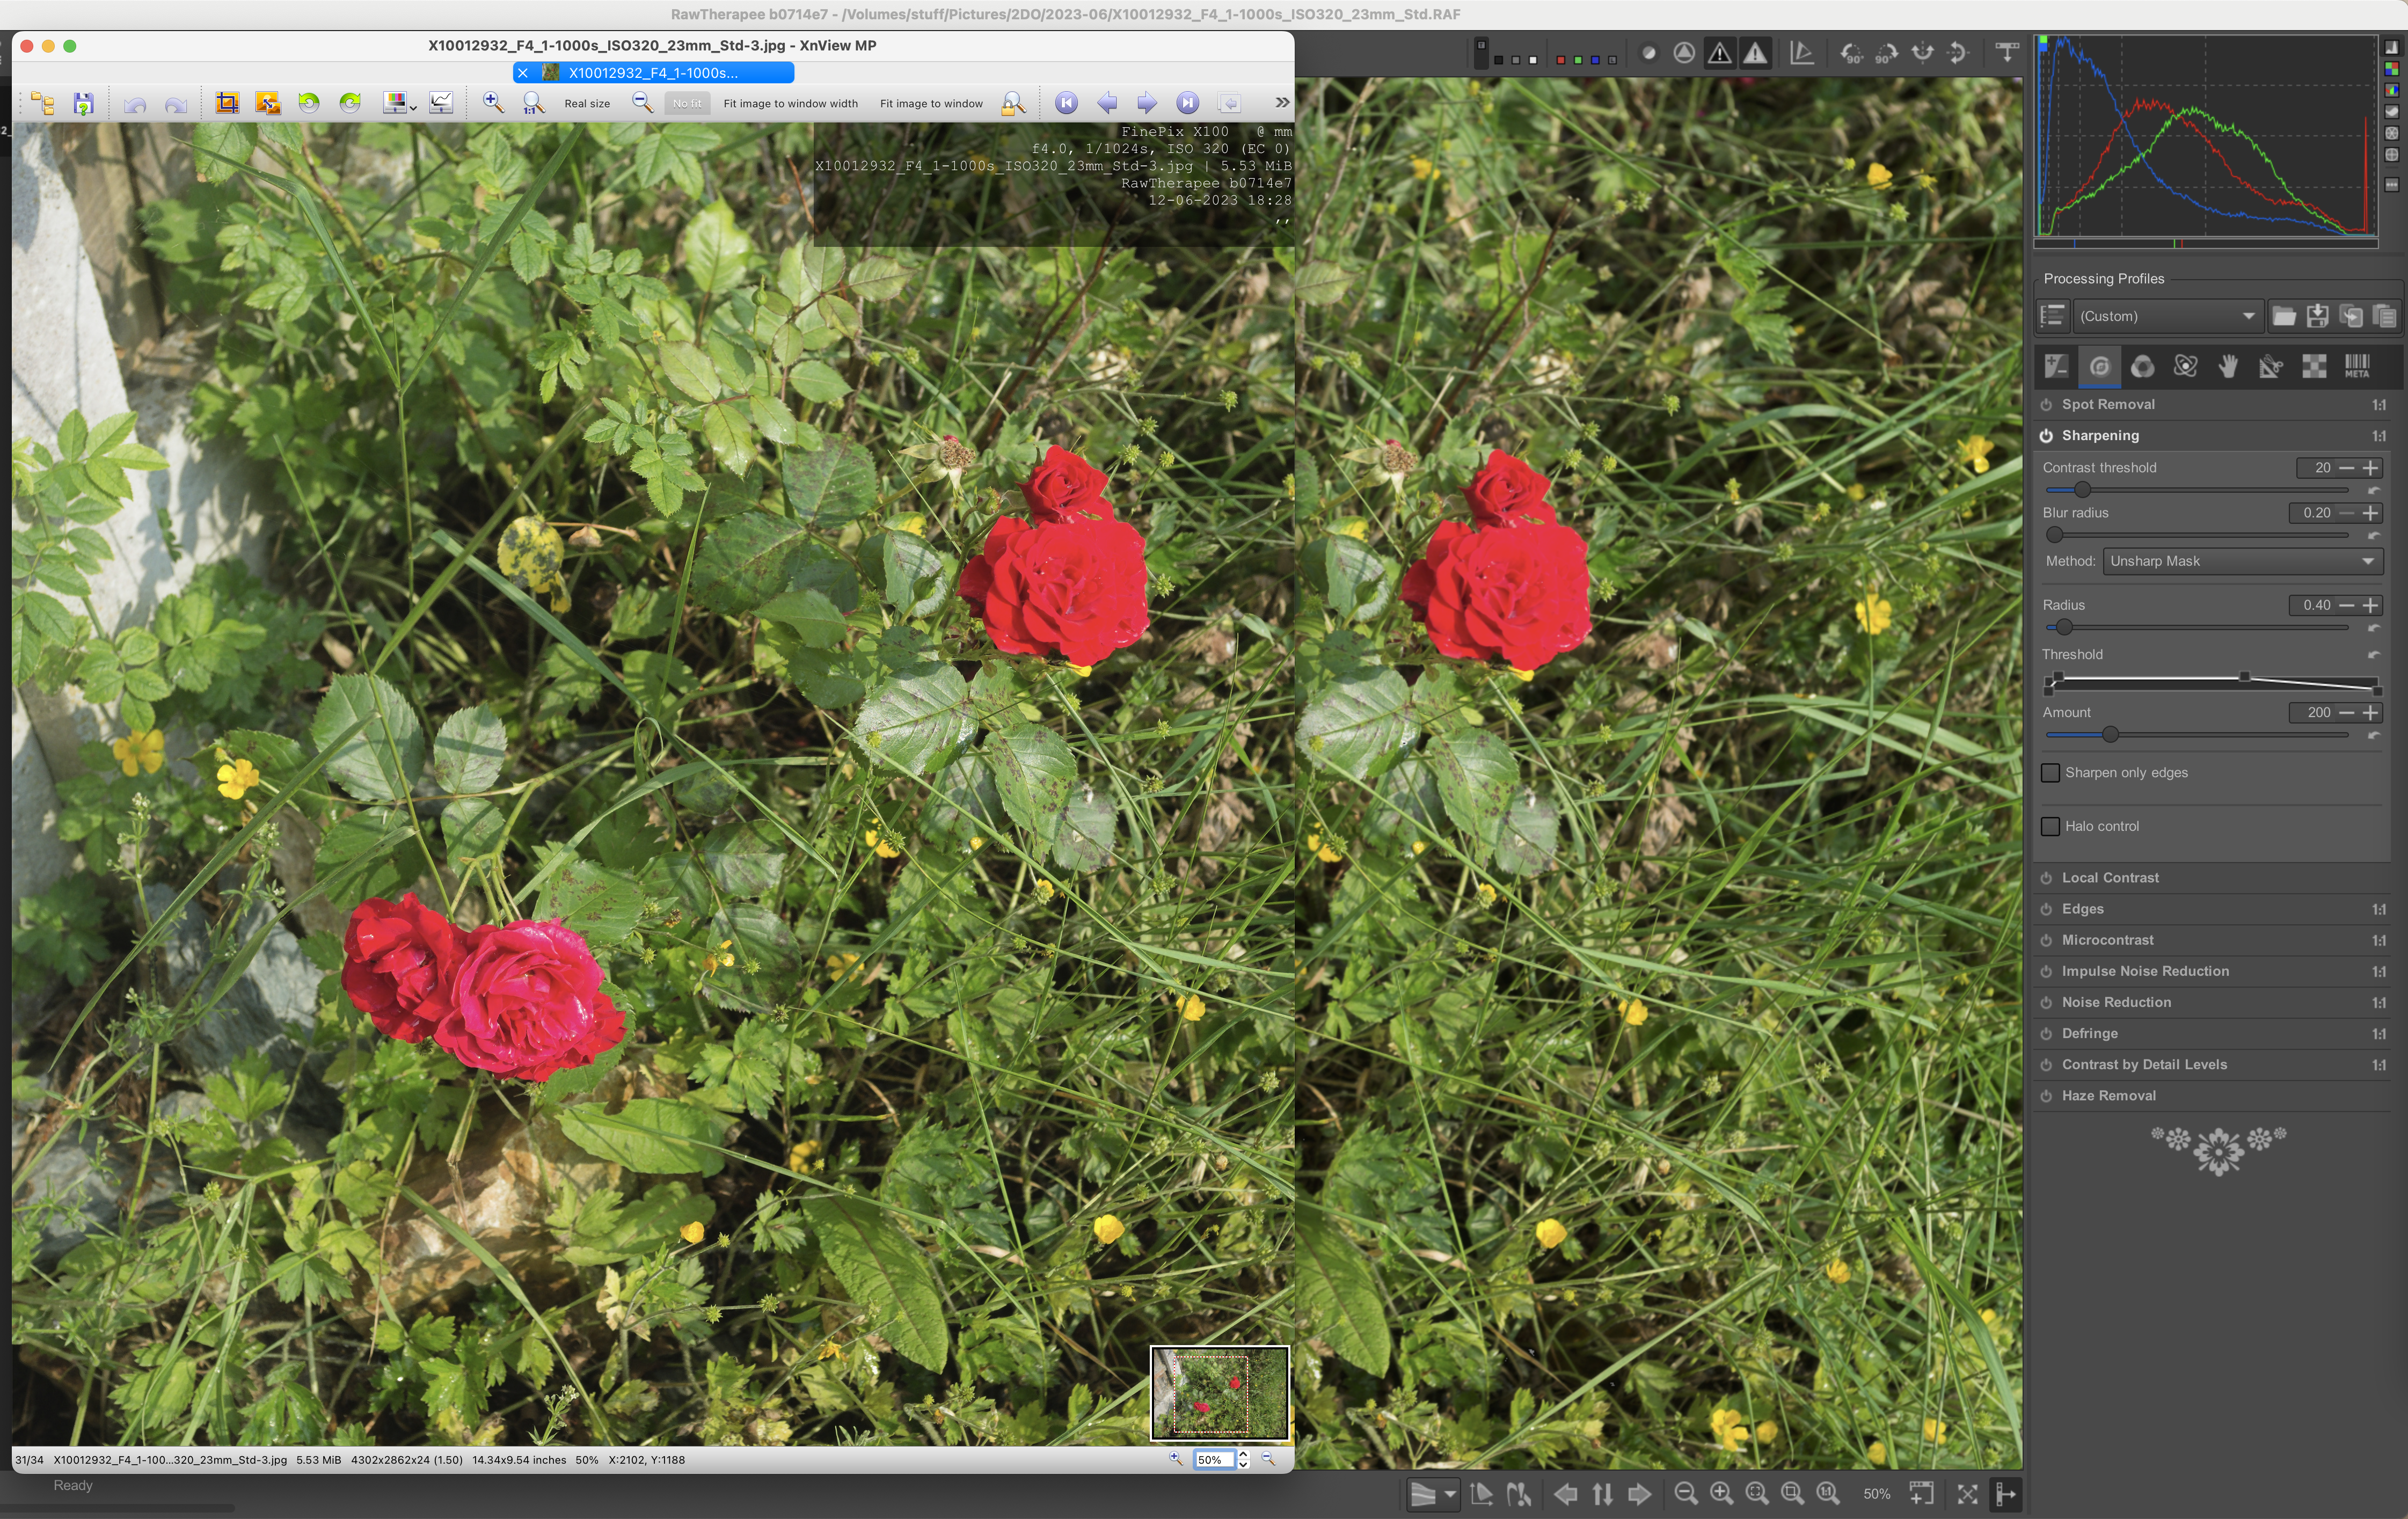Enable Halo control checkbox

pos(2050,827)
